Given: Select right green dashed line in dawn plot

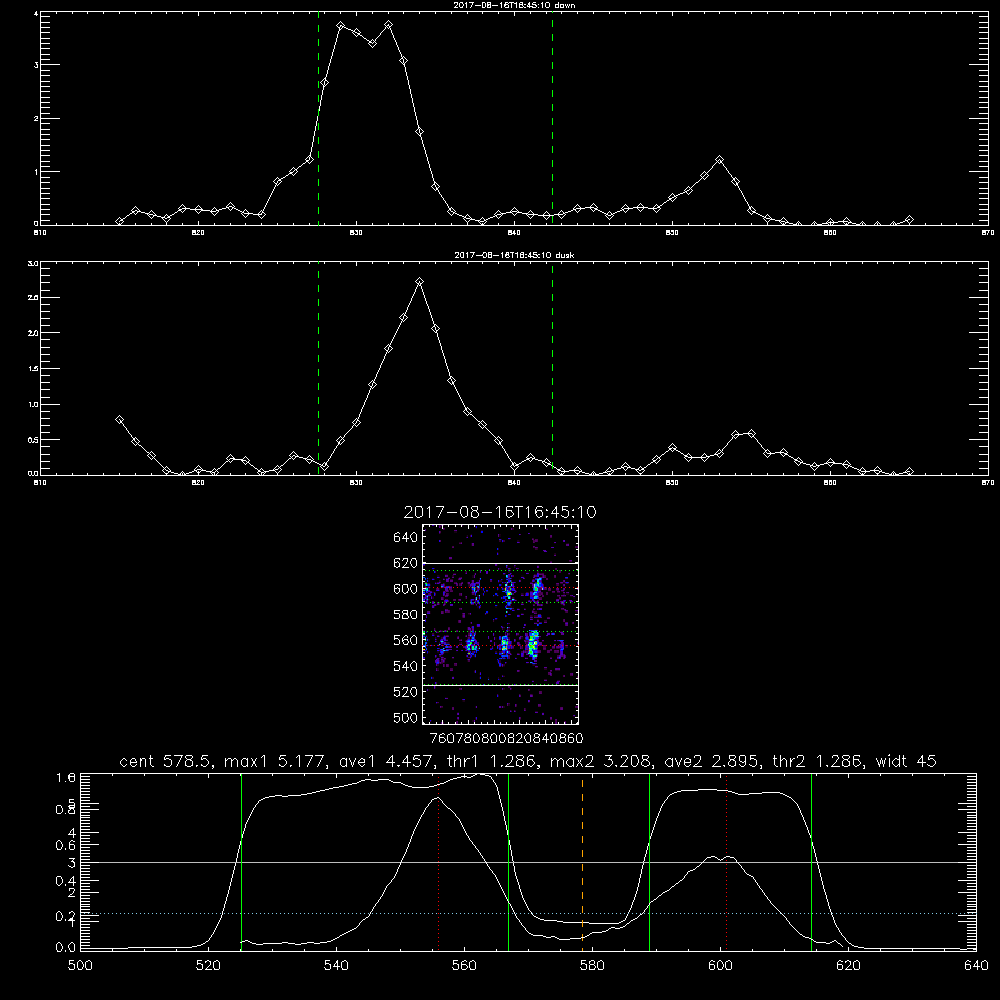Looking at the screenshot, I should (x=552, y=118).
